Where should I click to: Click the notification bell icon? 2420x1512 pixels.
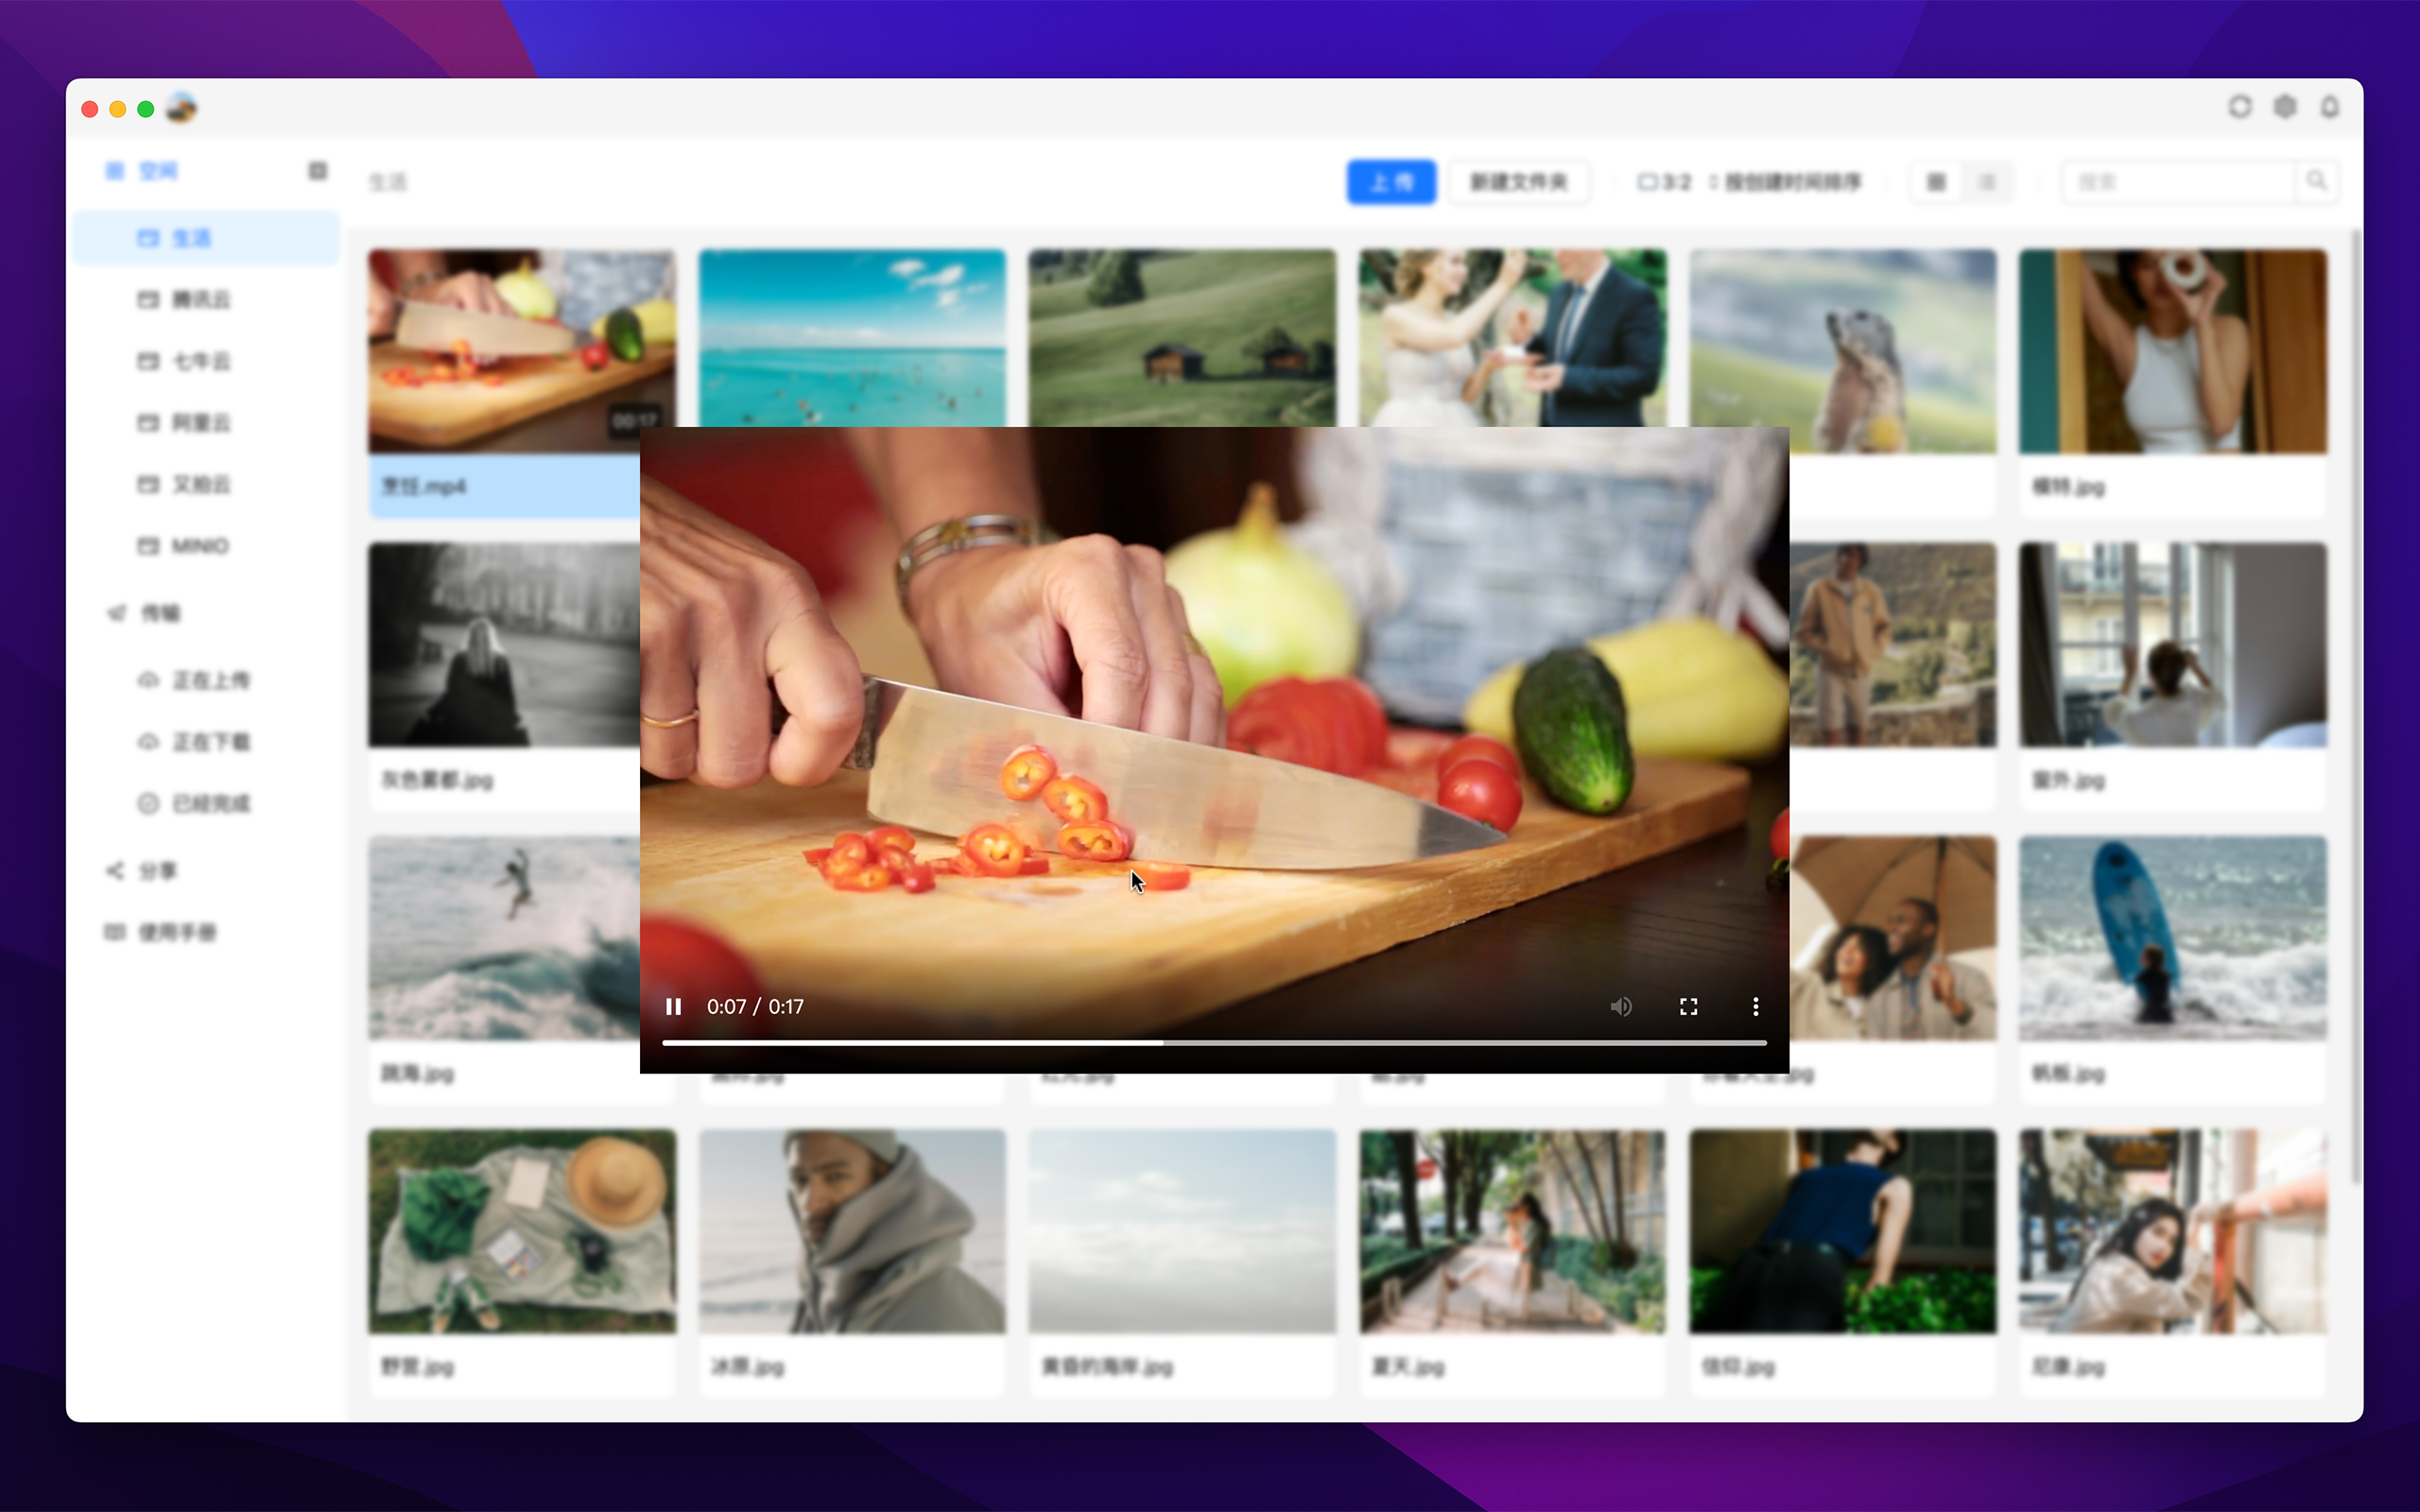pyautogui.click(x=2330, y=107)
